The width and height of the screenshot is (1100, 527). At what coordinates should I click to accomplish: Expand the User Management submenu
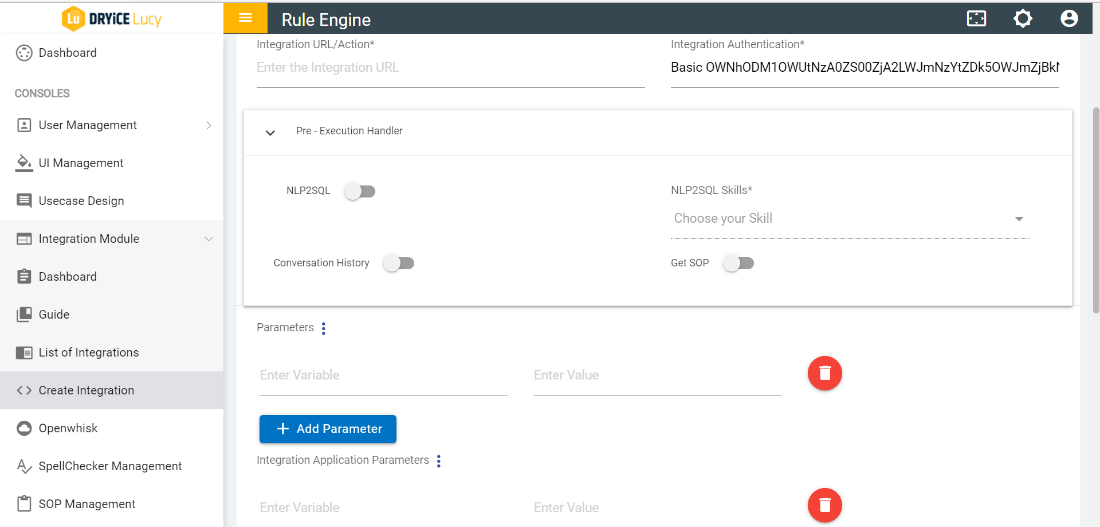click(111, 125)
